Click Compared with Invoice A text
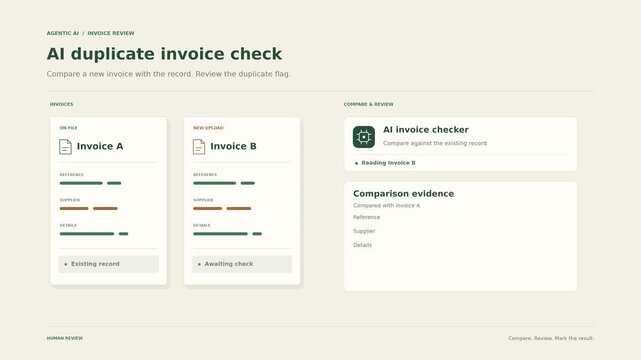Viewport: 641px width, 360px height. 386,206
